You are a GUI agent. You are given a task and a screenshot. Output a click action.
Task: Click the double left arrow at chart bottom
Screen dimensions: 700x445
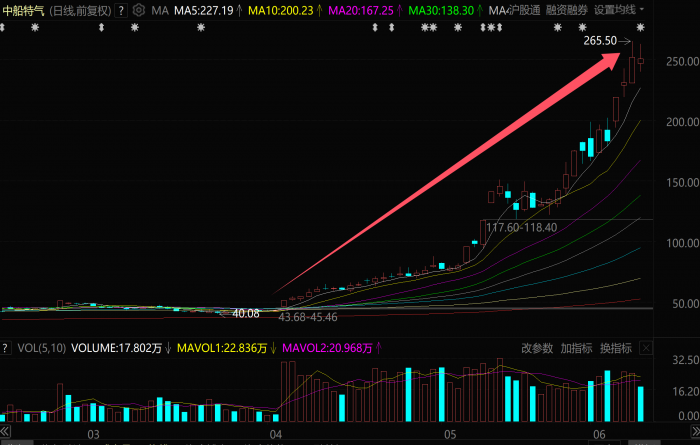point(5,432)
